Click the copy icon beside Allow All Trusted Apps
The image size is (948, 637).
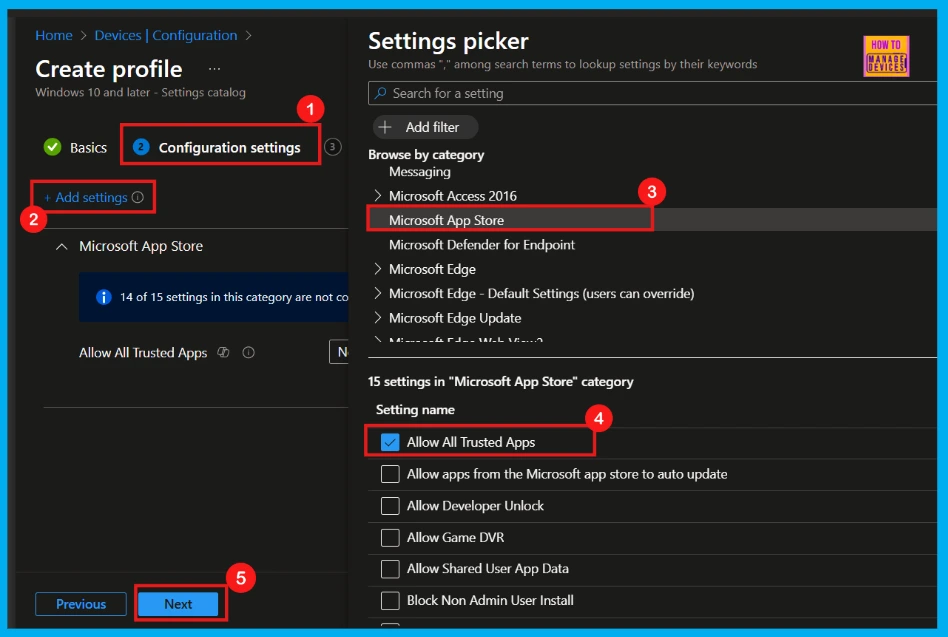tap(224, 352)
